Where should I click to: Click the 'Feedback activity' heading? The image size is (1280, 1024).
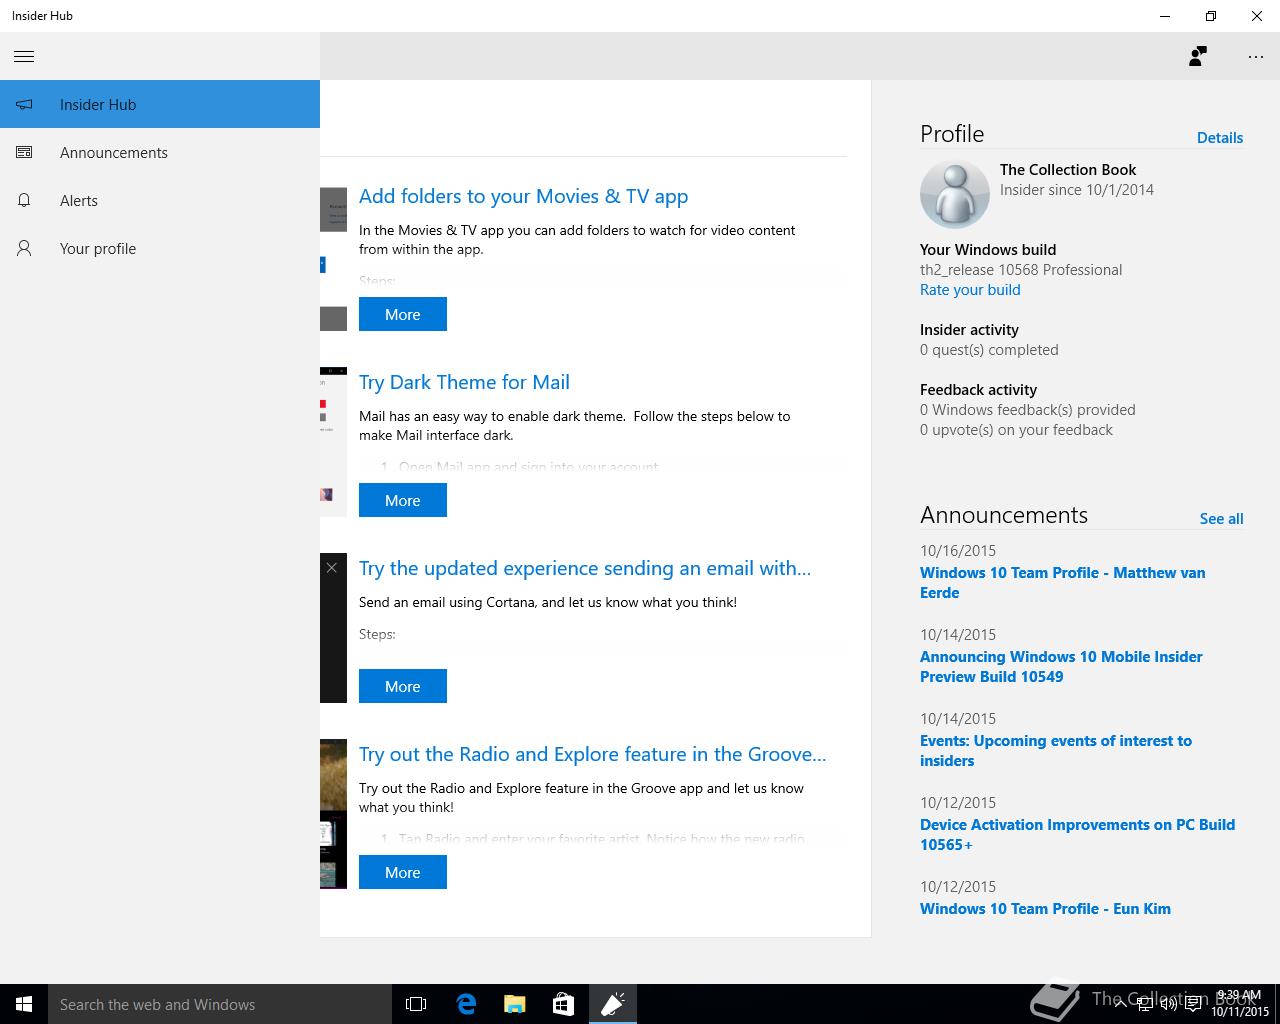(978, 390)
